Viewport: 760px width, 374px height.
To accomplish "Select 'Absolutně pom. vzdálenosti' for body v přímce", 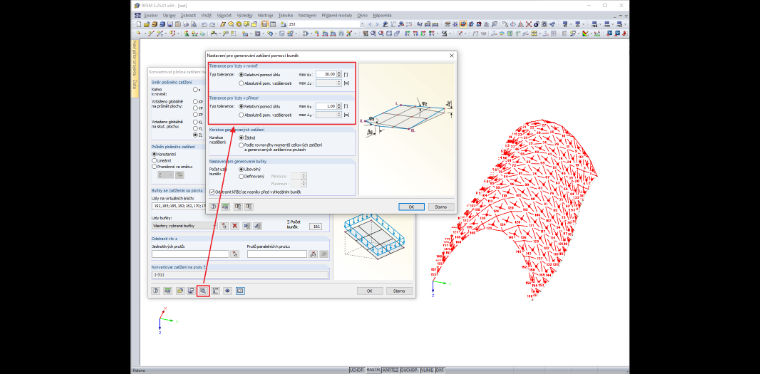I will (242, 115).
